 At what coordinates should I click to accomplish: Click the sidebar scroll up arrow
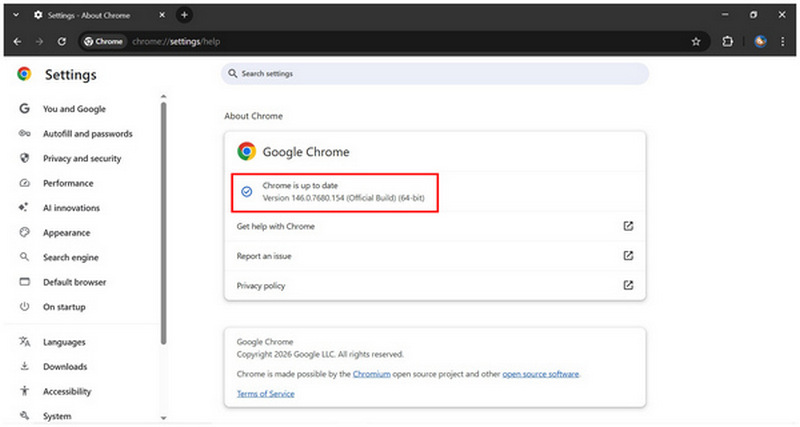click(x=163, y=96)
